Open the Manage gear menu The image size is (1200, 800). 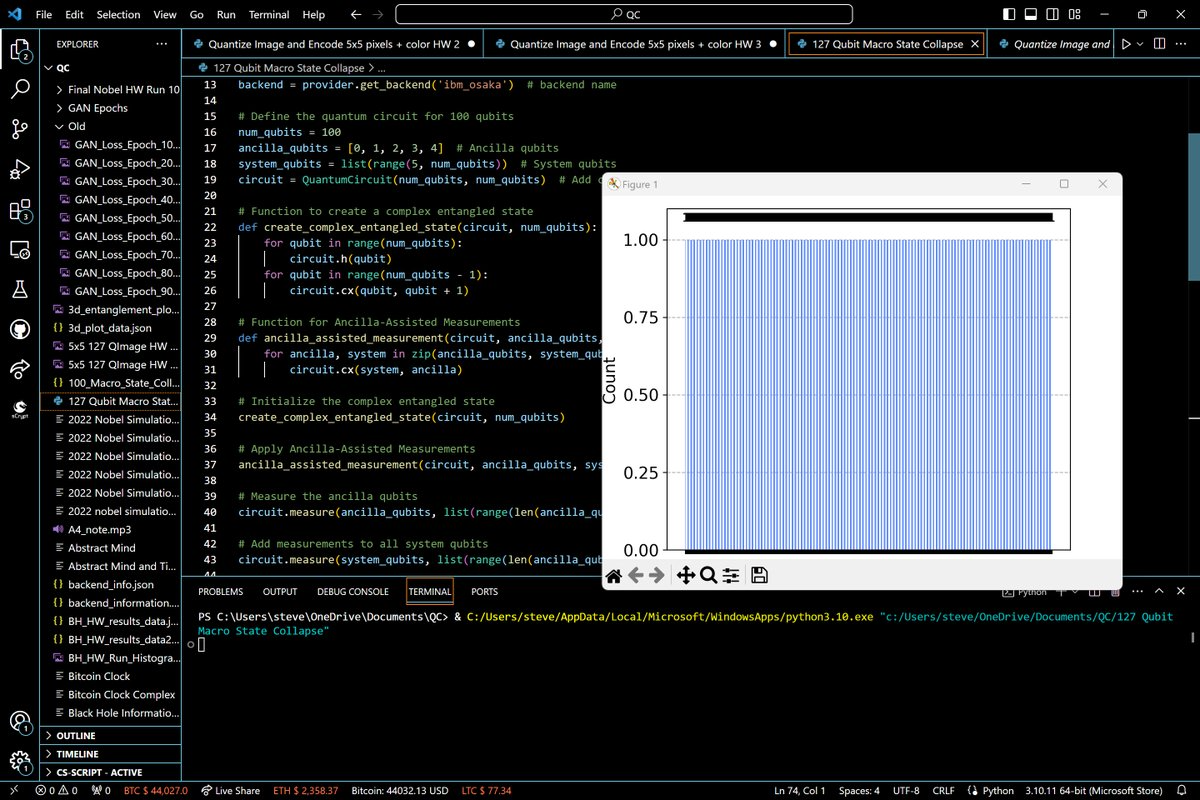point(20,761)
